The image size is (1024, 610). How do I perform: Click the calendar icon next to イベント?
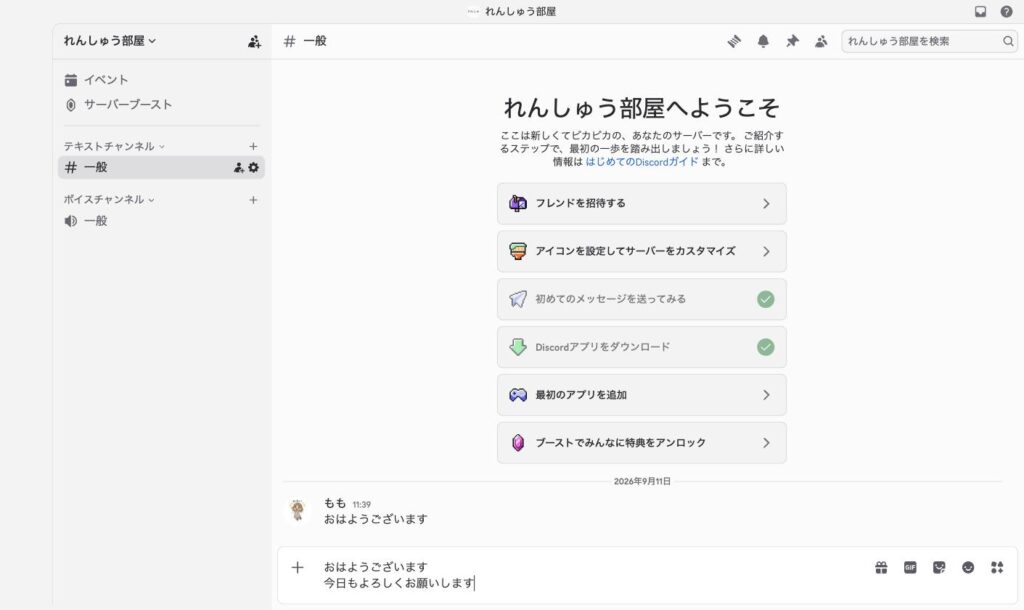coord(71,80)
